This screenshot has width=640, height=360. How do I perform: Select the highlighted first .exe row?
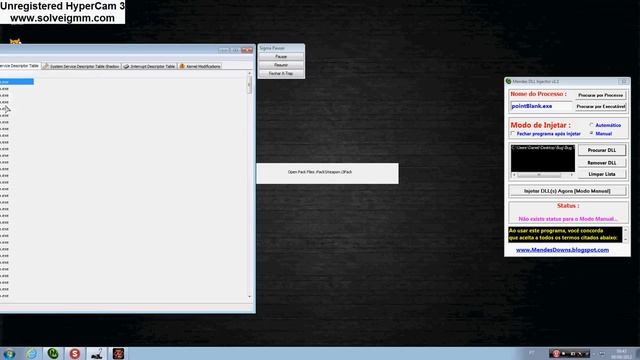[17, 82]
